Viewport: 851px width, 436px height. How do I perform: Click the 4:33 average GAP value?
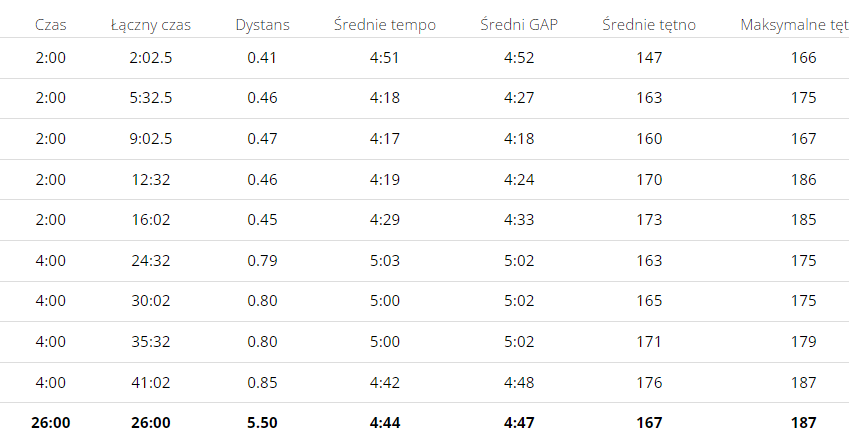[x=519, y=220]
